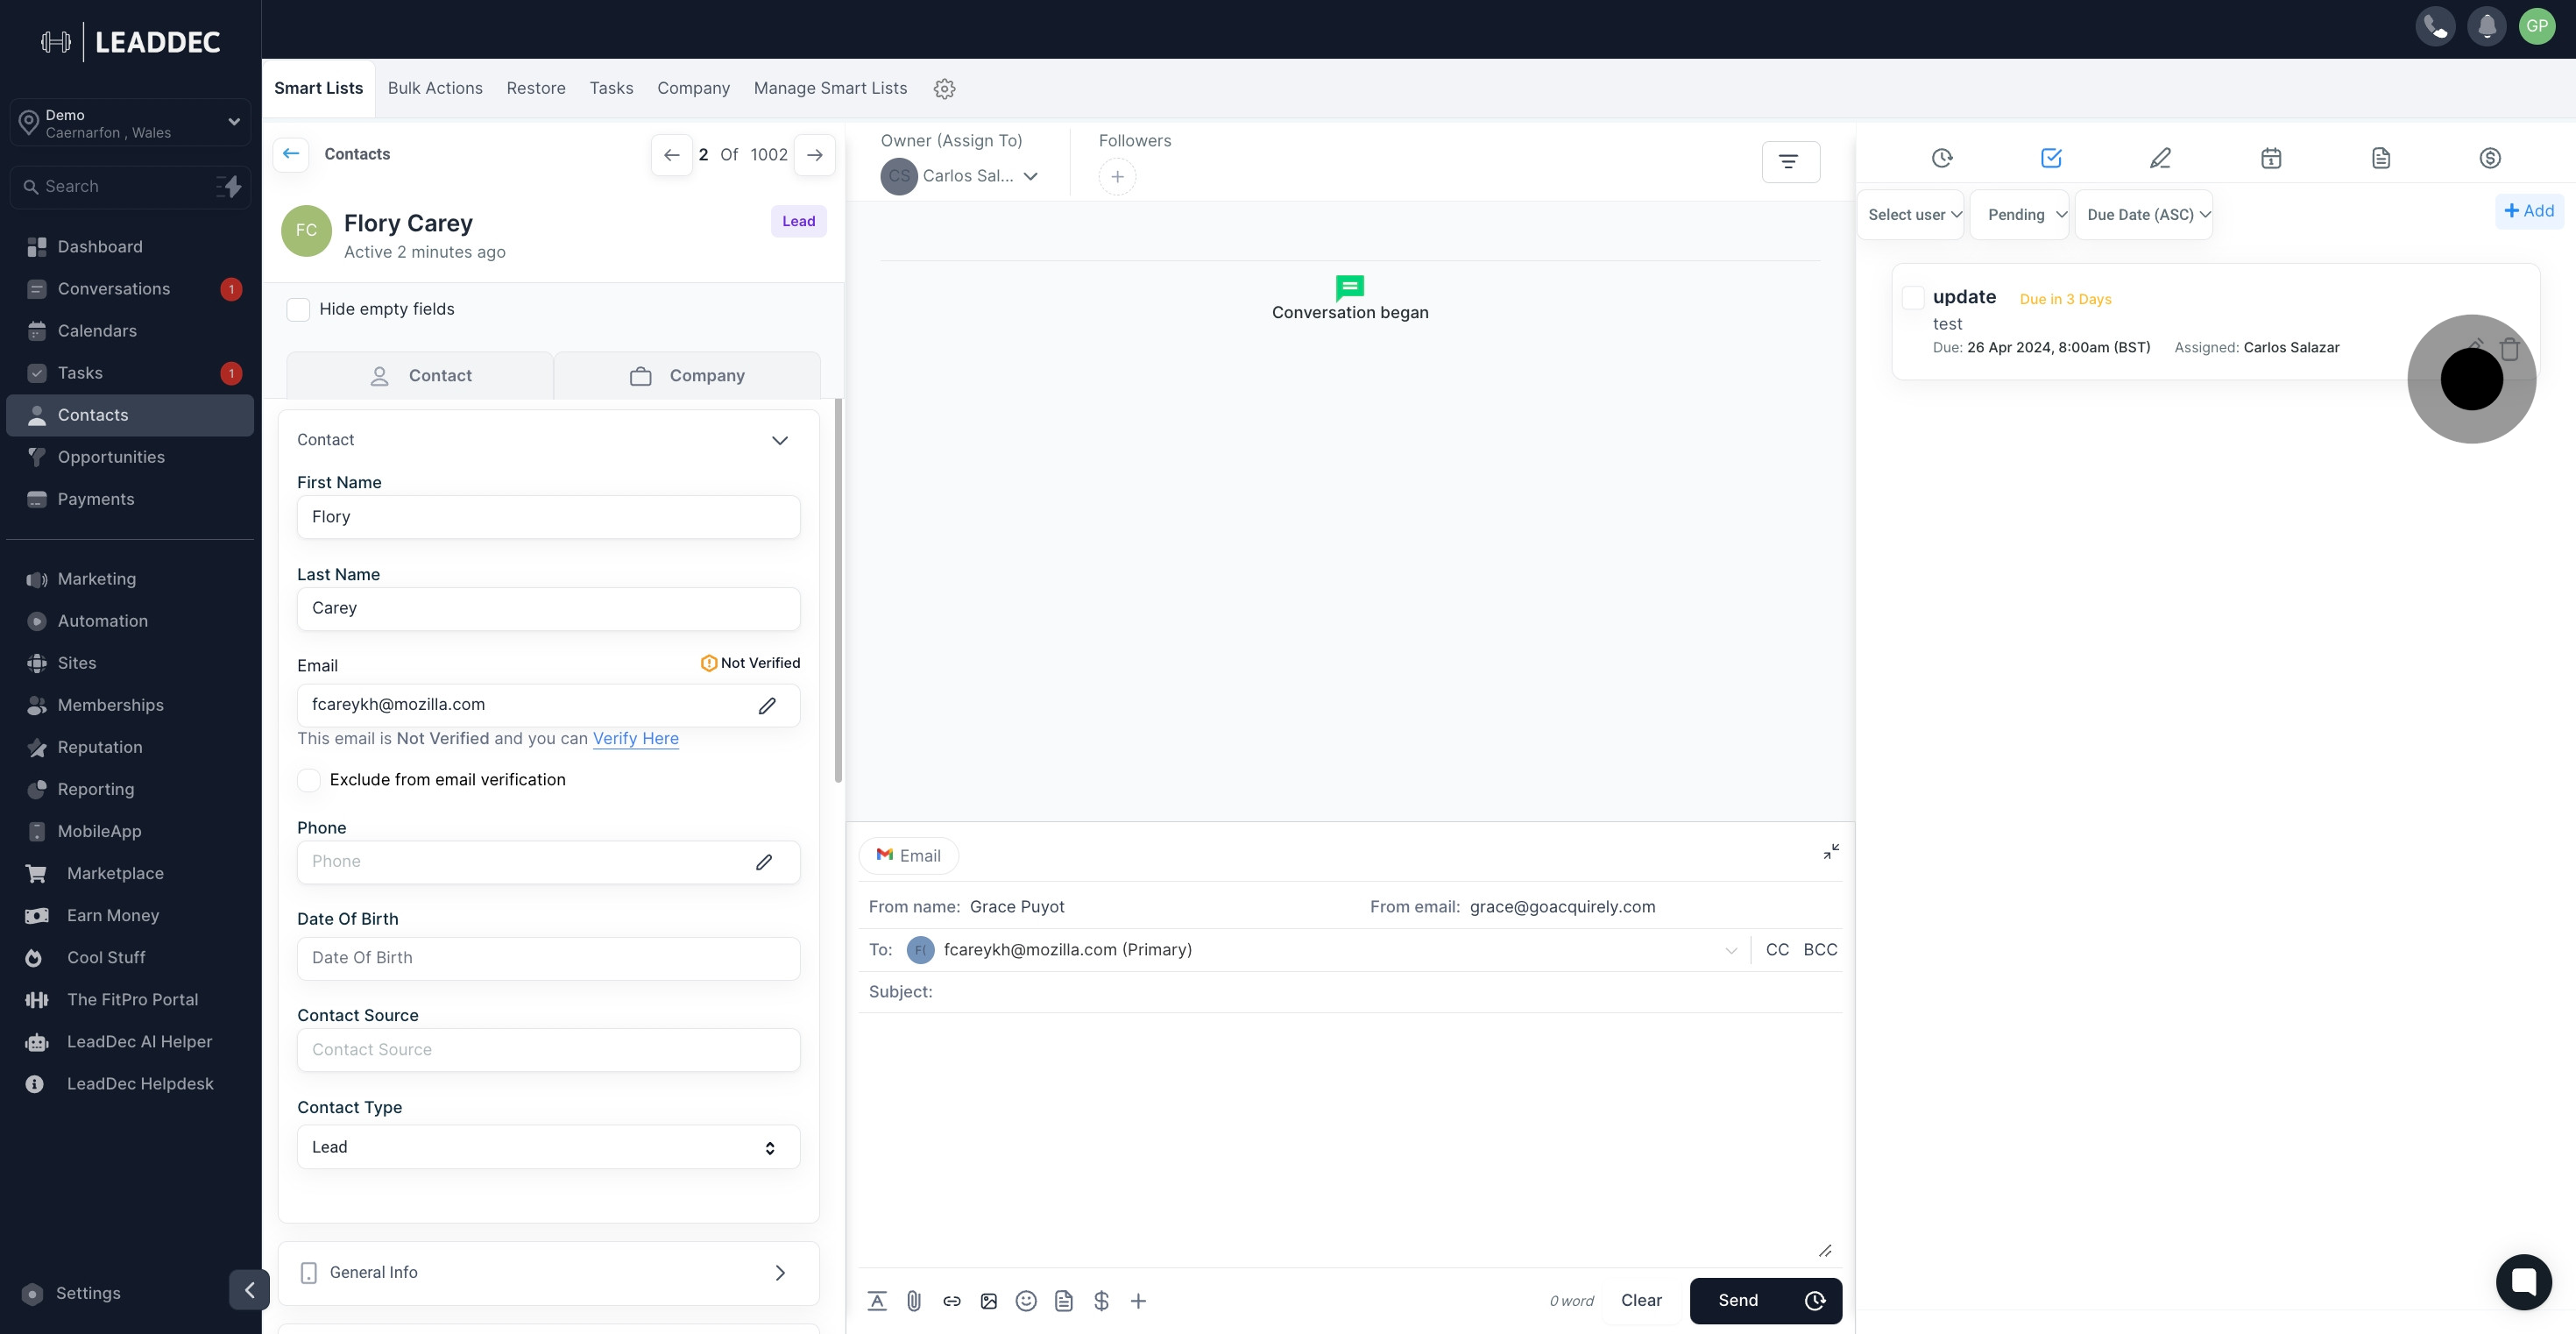The width and height of the screenshot is (2576, 1334).
Task: Open the tasks checkbox icon panel
Action: [x=2051, y=158]
